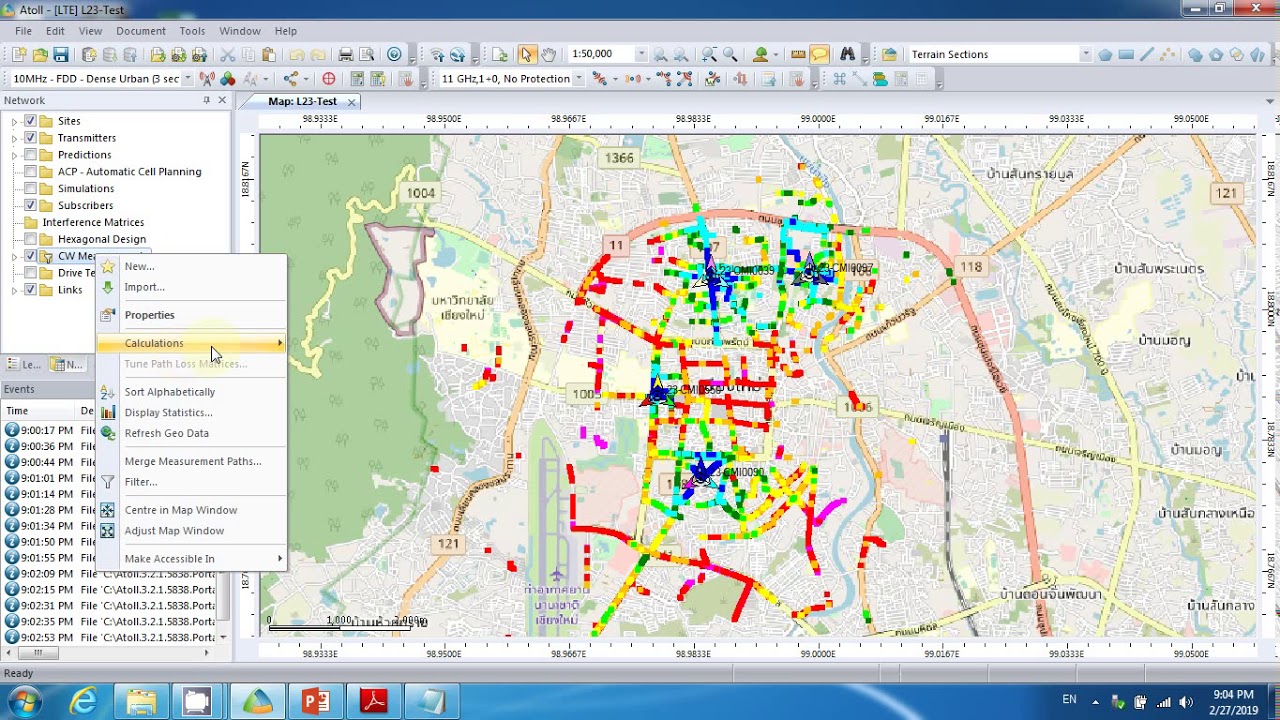Choose Sort Alphabetically from the menu
Image resolution: width=1280 pixels, height=720 pixels.
191,392
